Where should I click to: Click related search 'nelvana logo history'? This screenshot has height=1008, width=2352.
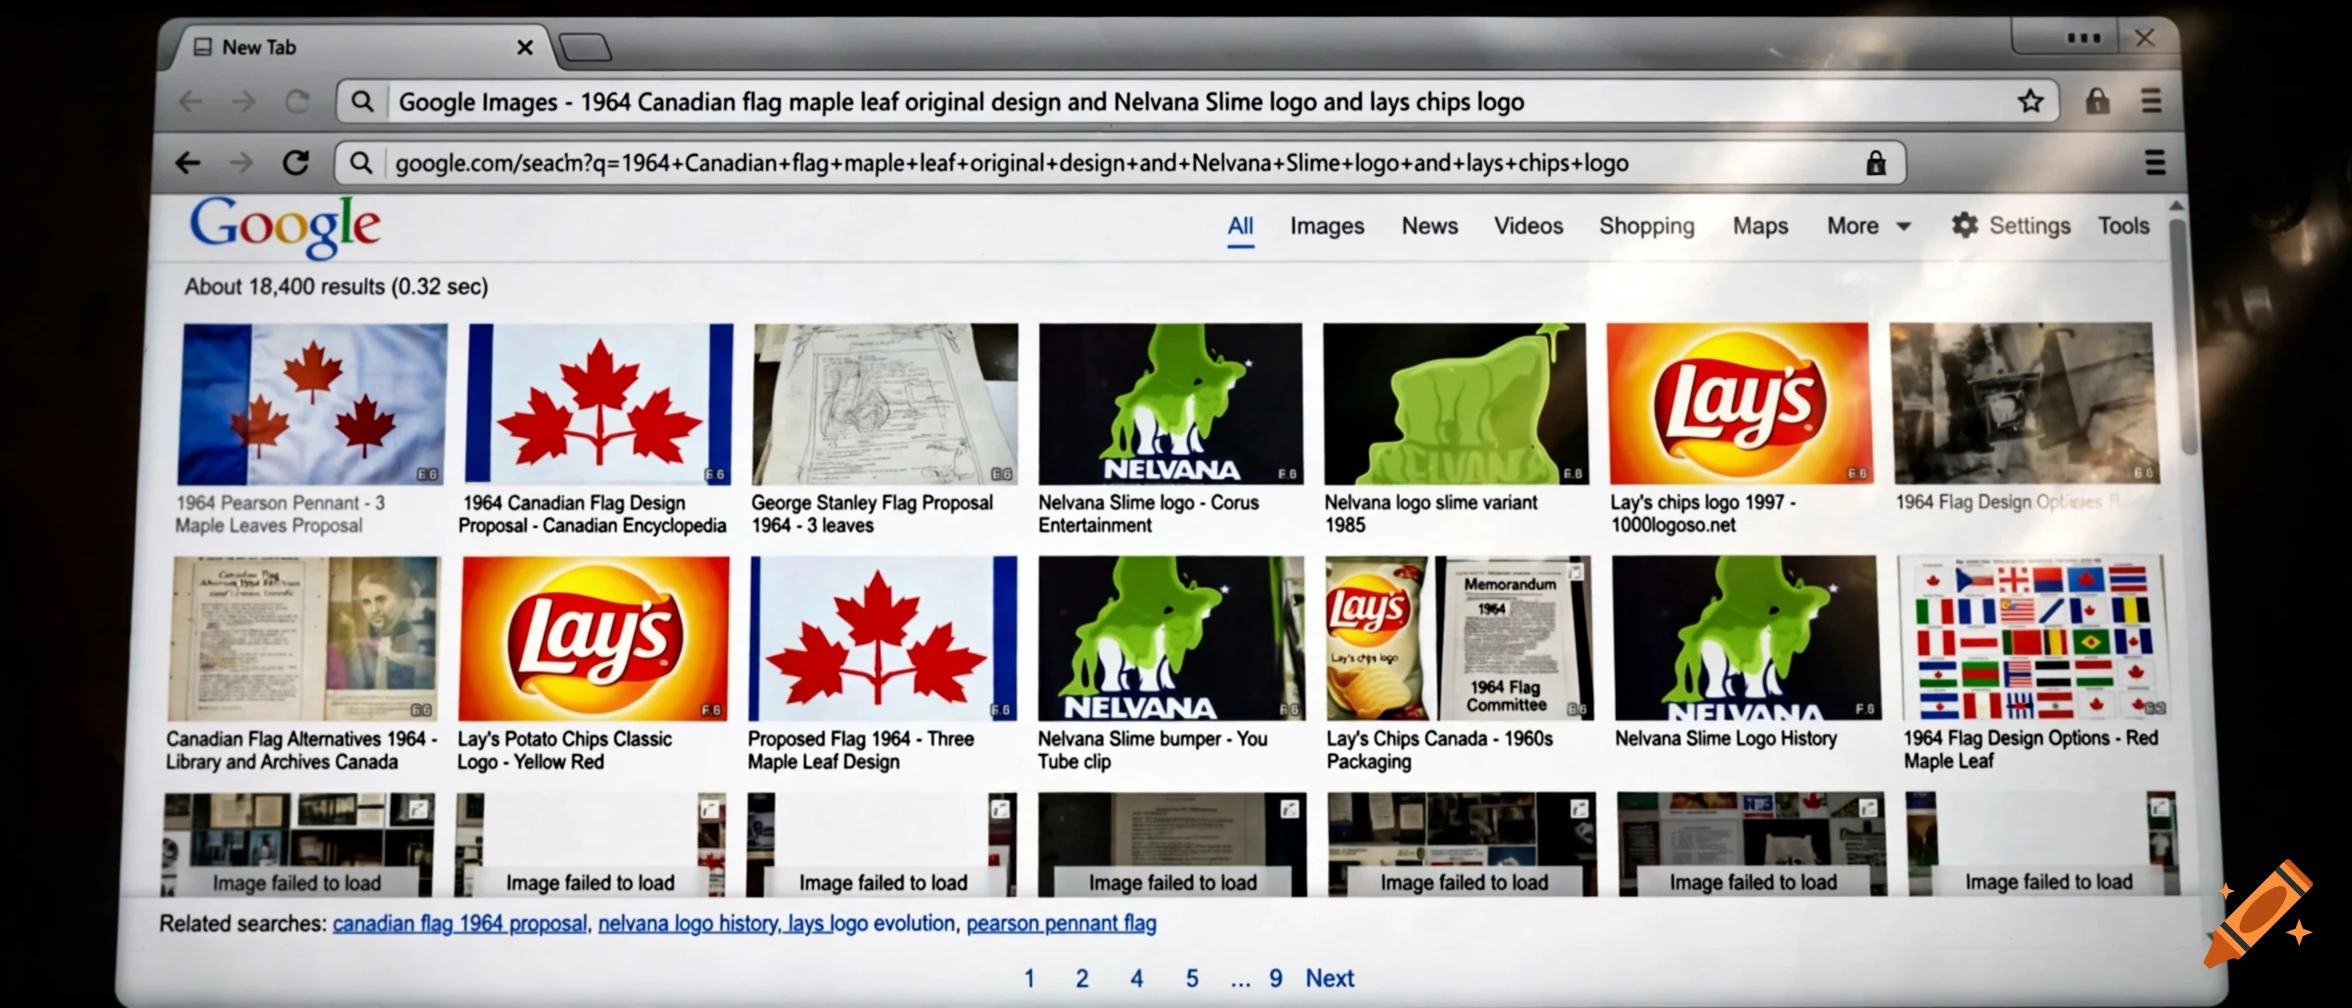coord(687,923)
